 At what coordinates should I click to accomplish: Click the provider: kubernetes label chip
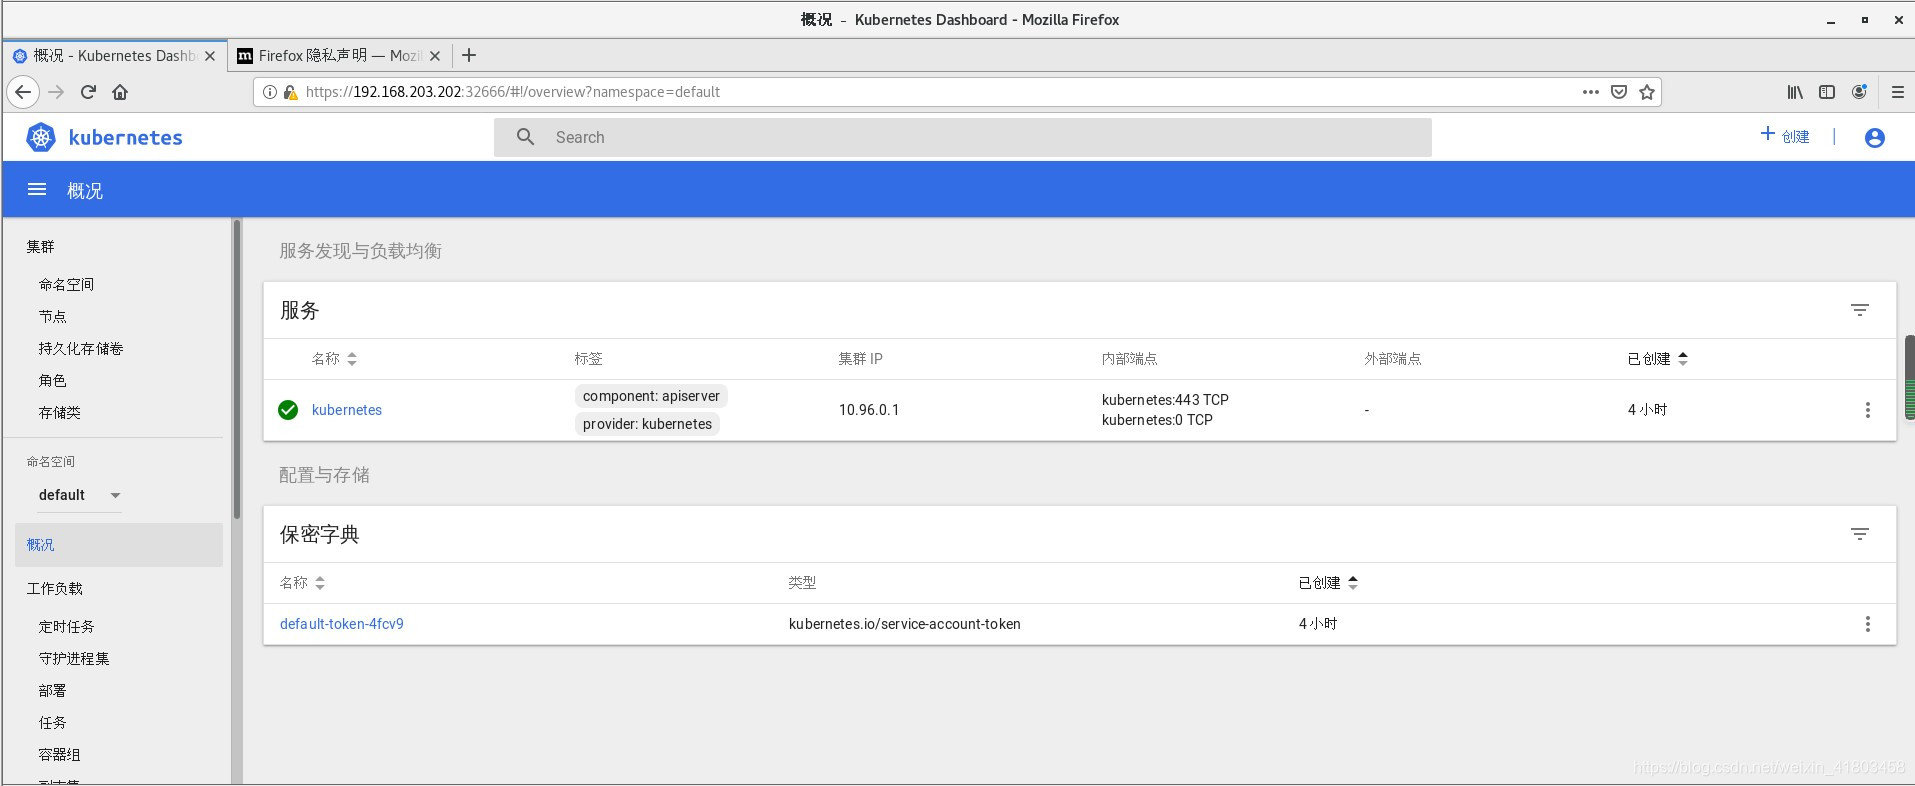647,424
